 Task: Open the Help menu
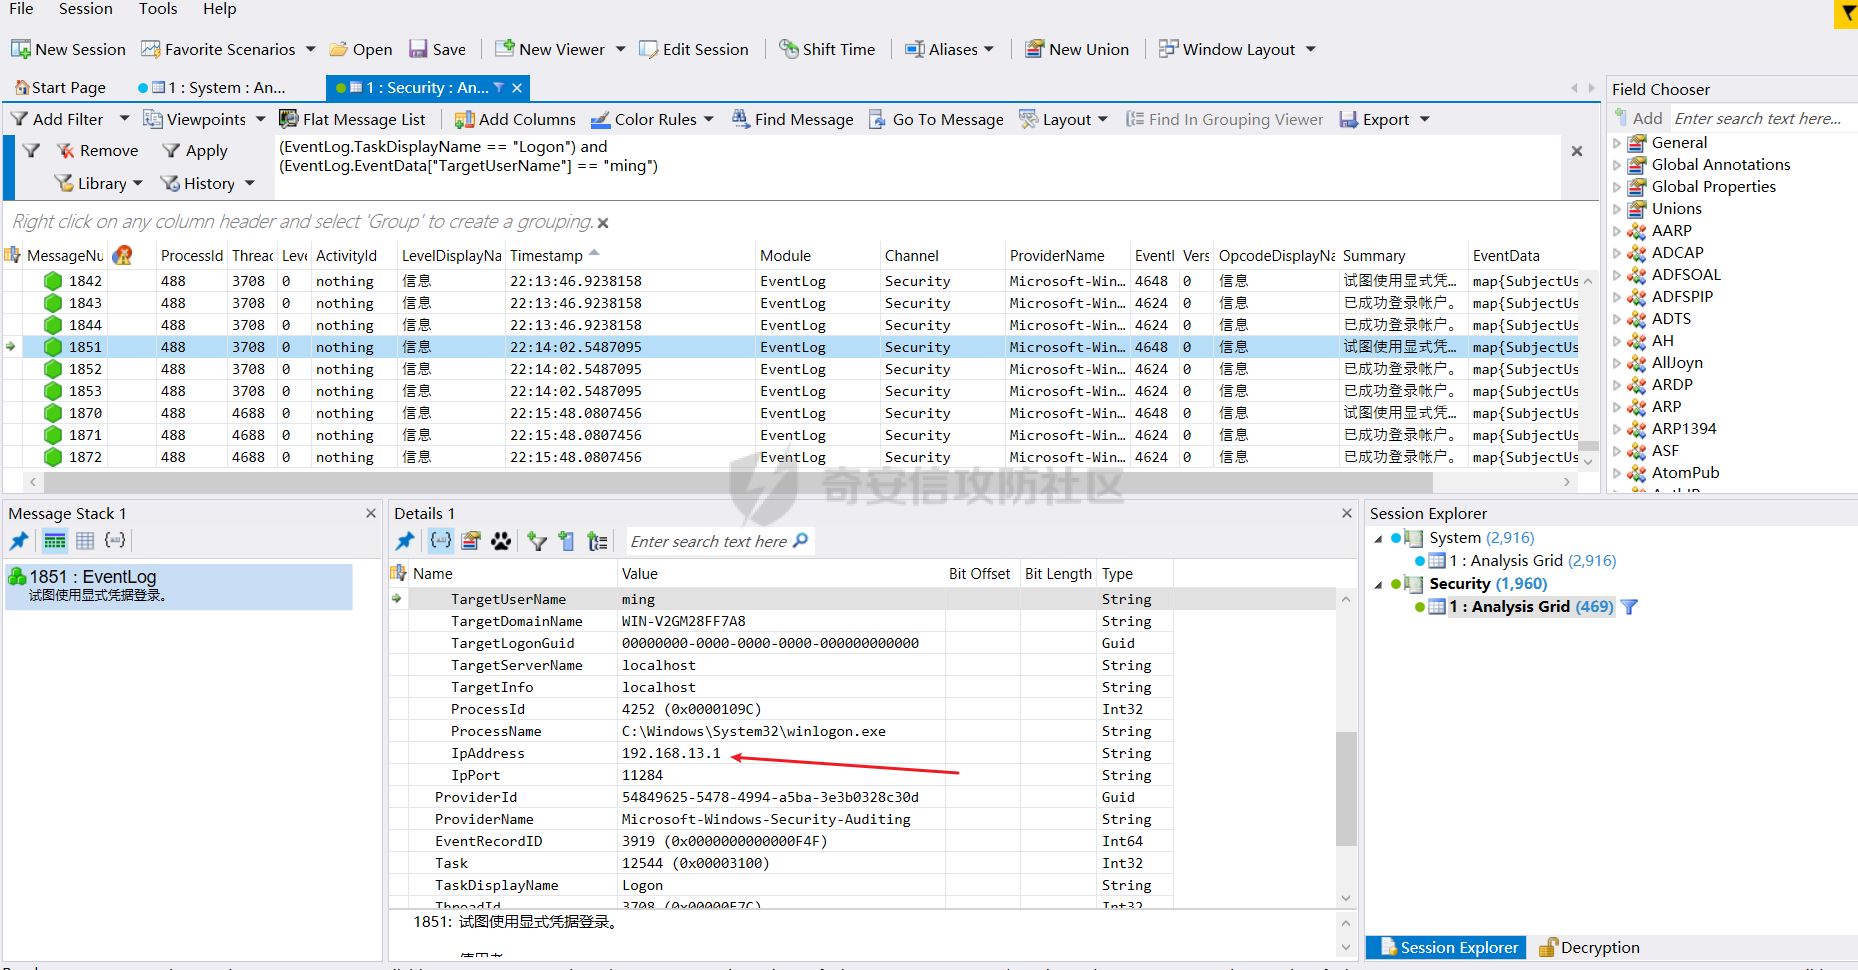coord(220,9)
